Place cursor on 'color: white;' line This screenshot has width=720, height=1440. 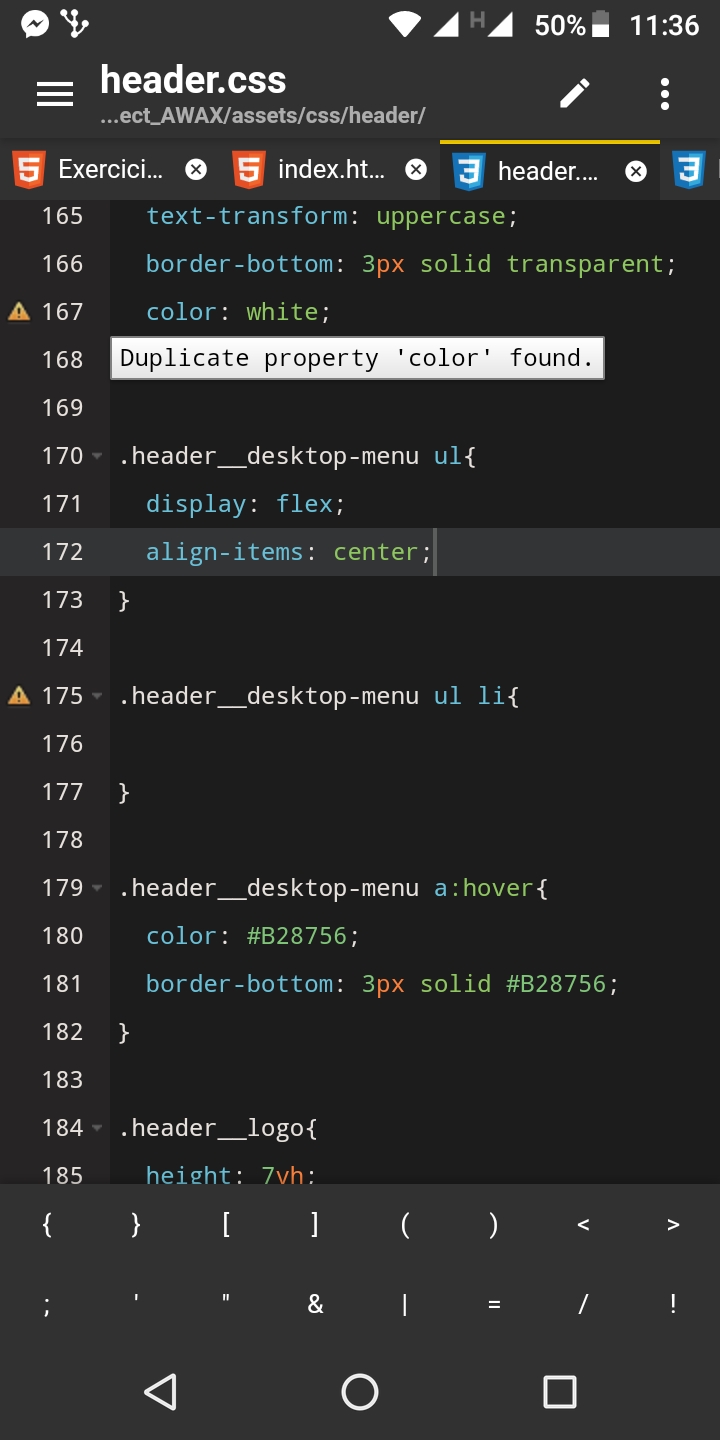[238, 312]
